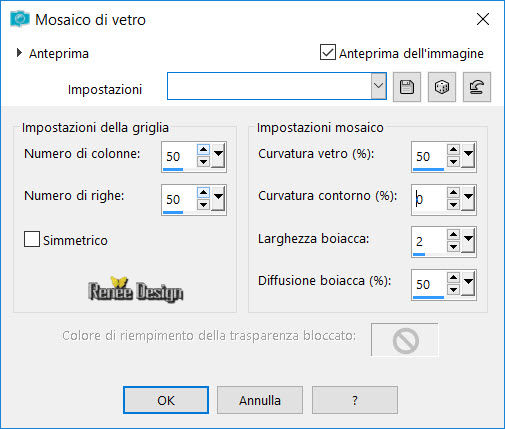Viewport: 505px width, 429px height.
Task: Click the randomize parameters dice icon
Action: [x=442, y=87]
